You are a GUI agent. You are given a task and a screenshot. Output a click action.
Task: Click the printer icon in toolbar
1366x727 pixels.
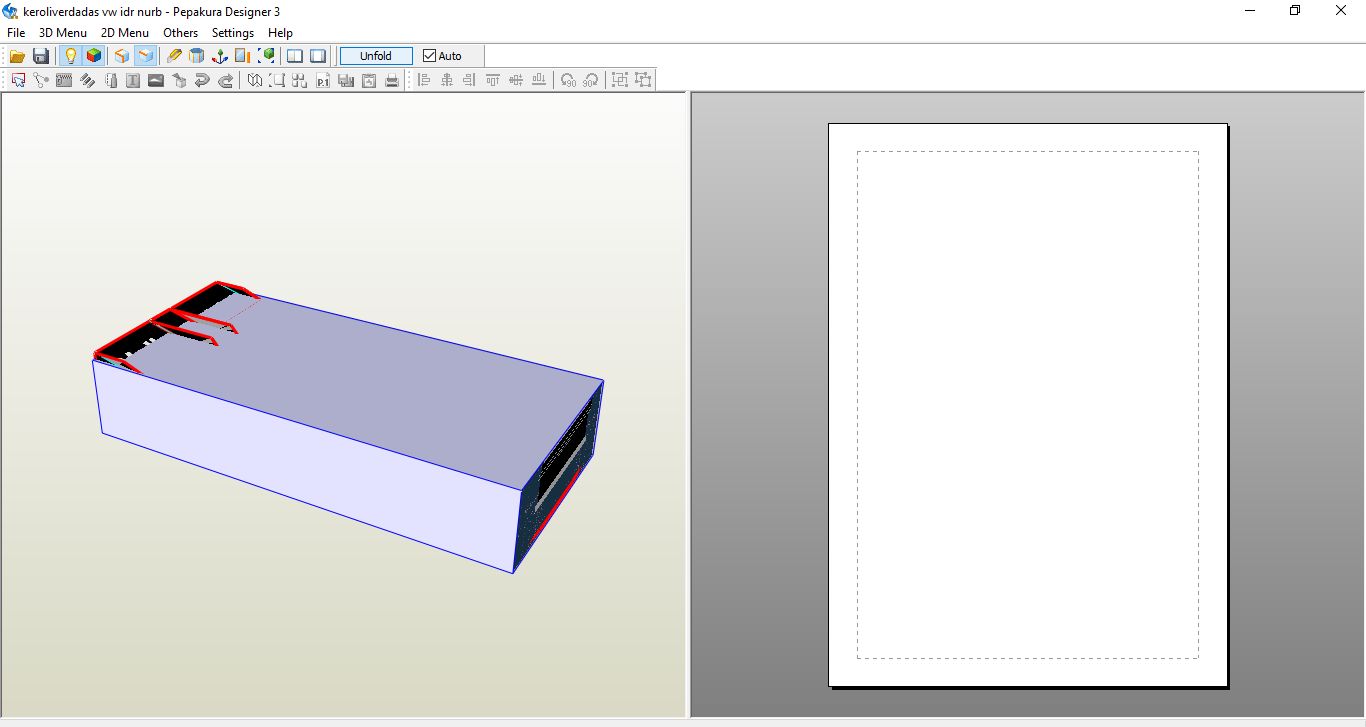[392, 81]
